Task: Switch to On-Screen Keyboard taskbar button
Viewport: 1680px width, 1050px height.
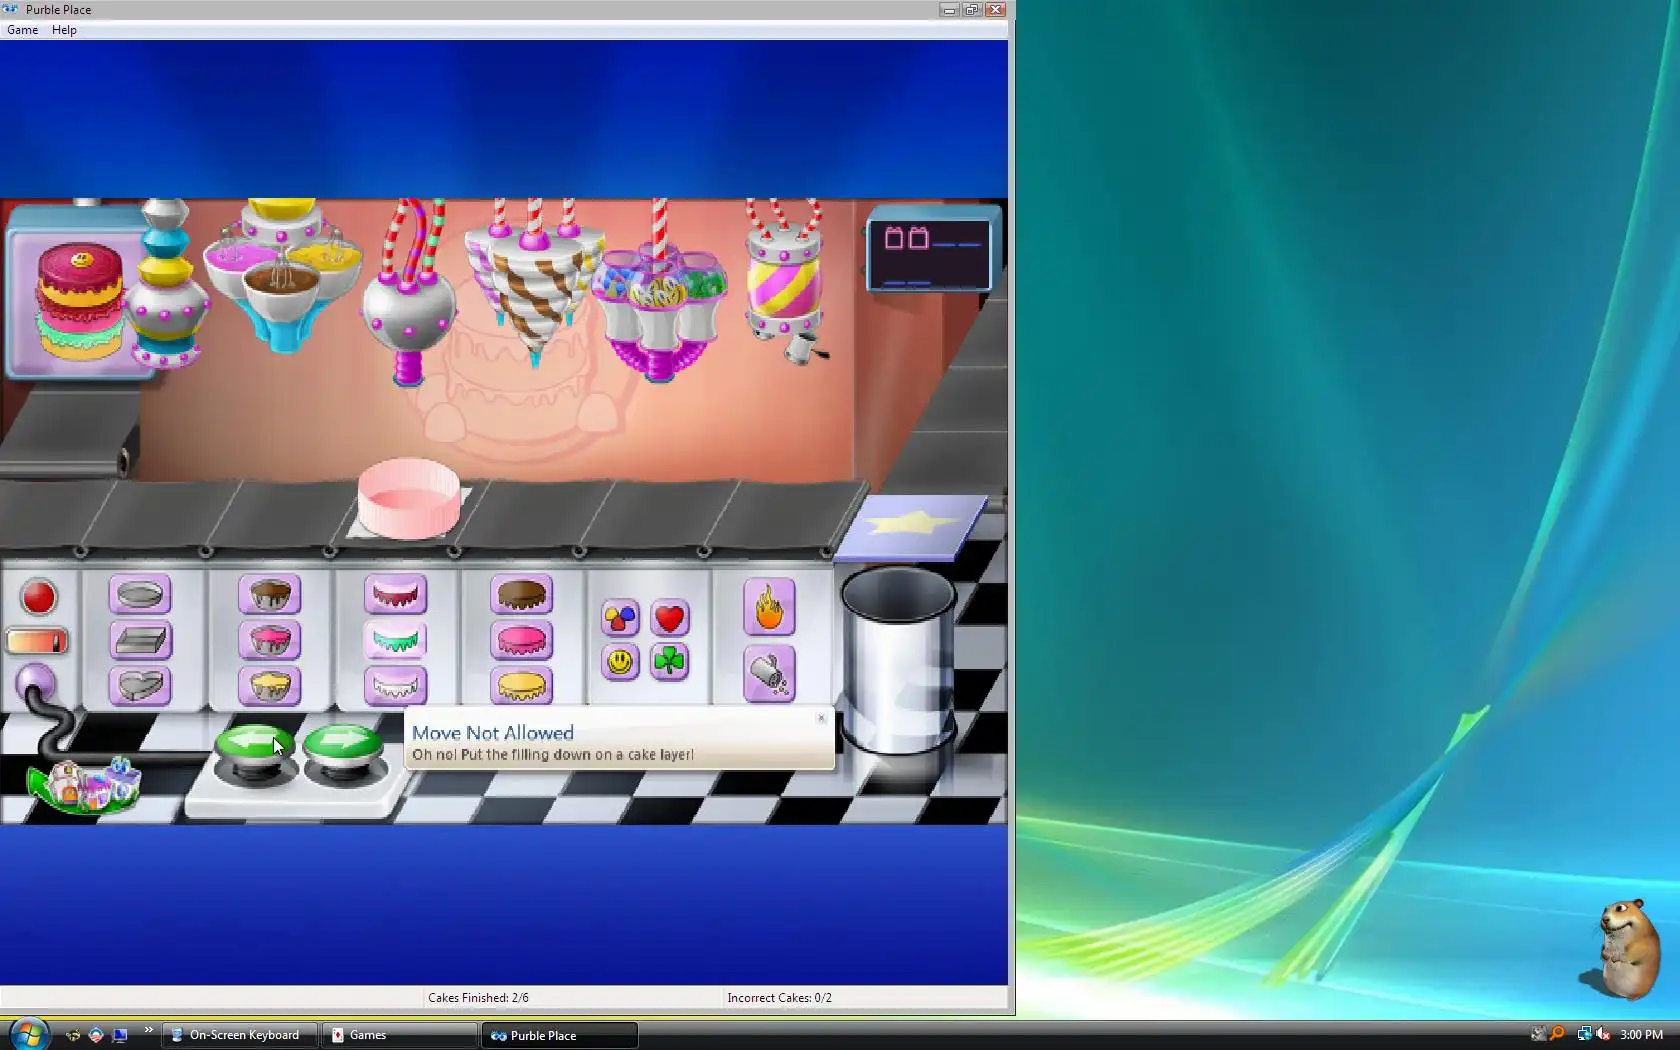Action: click(242, 1035)
